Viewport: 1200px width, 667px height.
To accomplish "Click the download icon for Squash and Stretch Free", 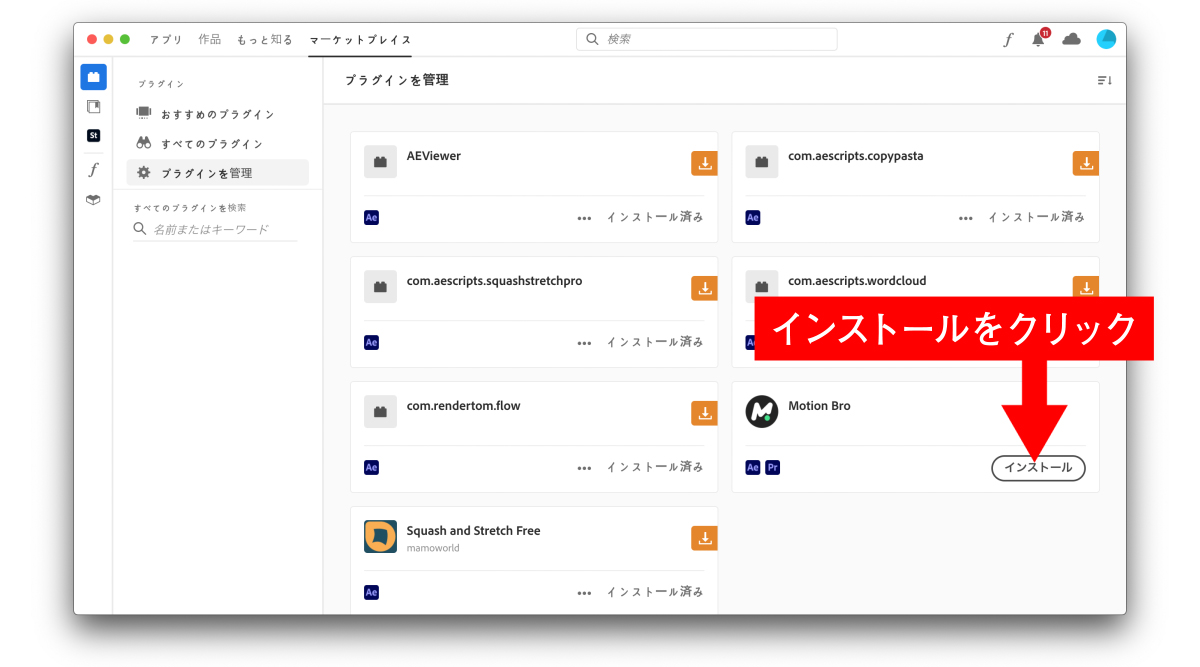I will [x=704, y=538].
